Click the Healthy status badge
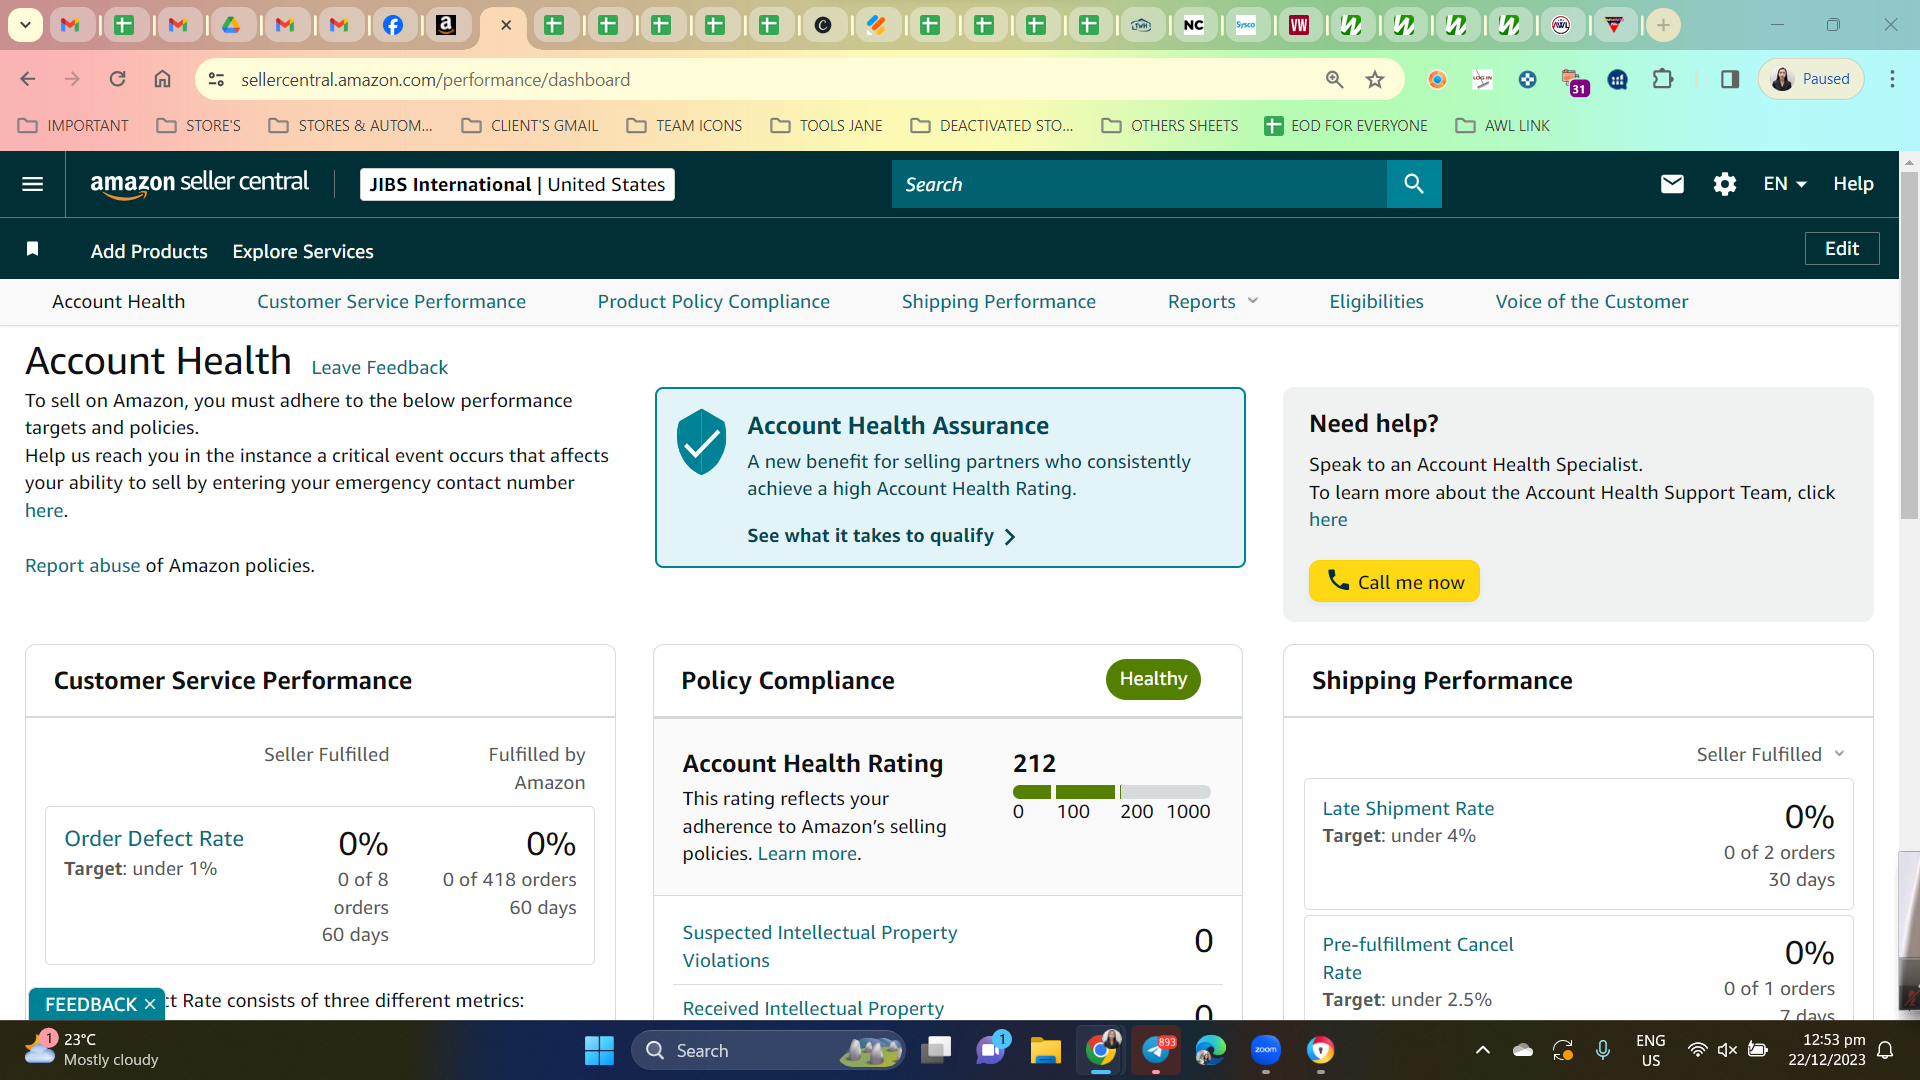Image resolution: width=1920 pixels, height=1080 pixels. [x=1153, y=679]
